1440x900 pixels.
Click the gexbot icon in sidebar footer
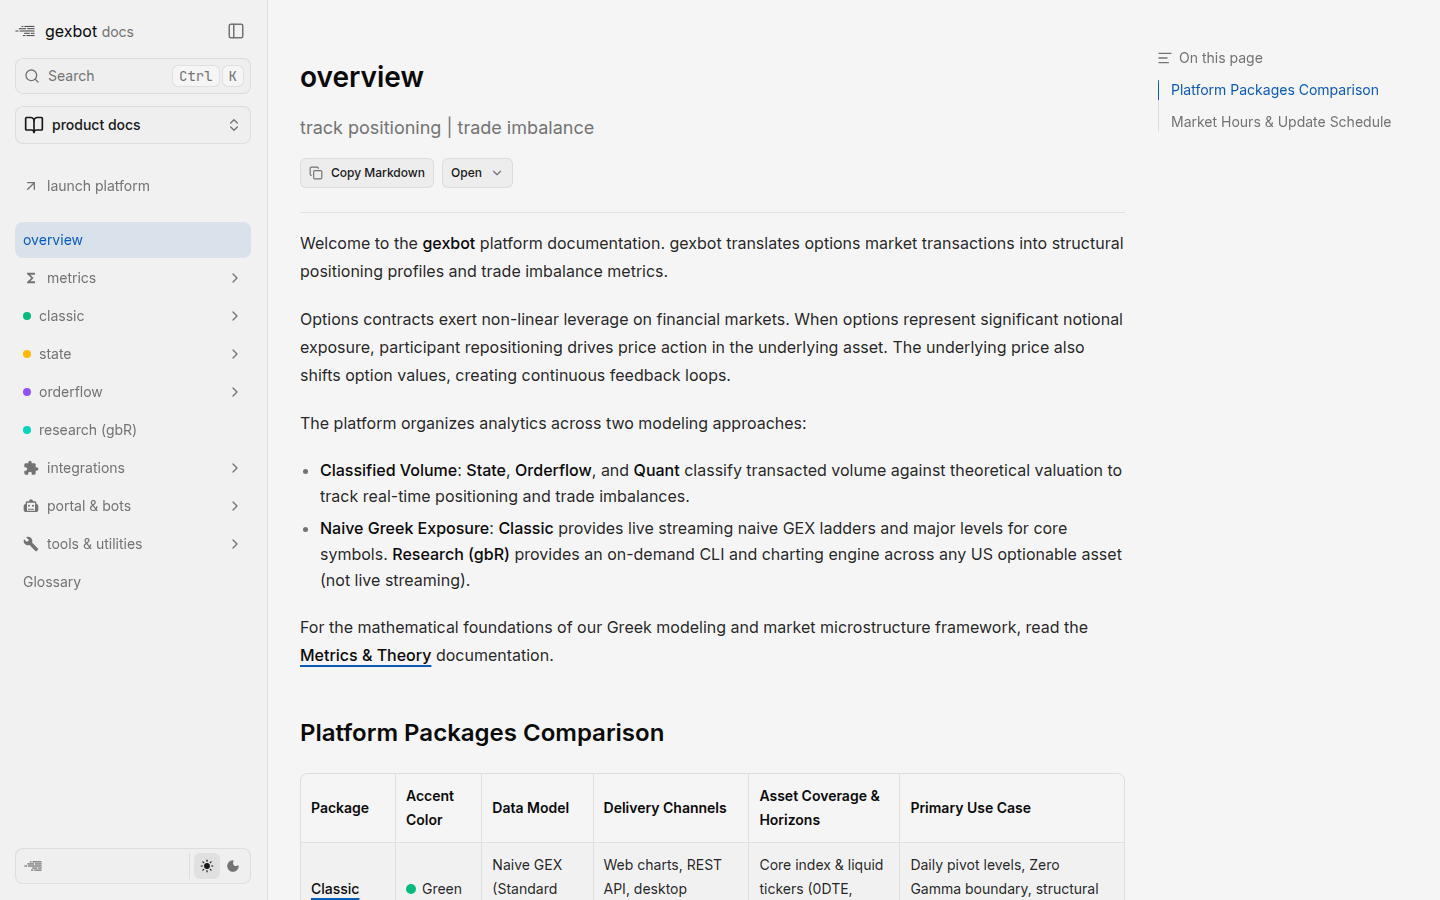pyautogui.click(x=34, y=866)
